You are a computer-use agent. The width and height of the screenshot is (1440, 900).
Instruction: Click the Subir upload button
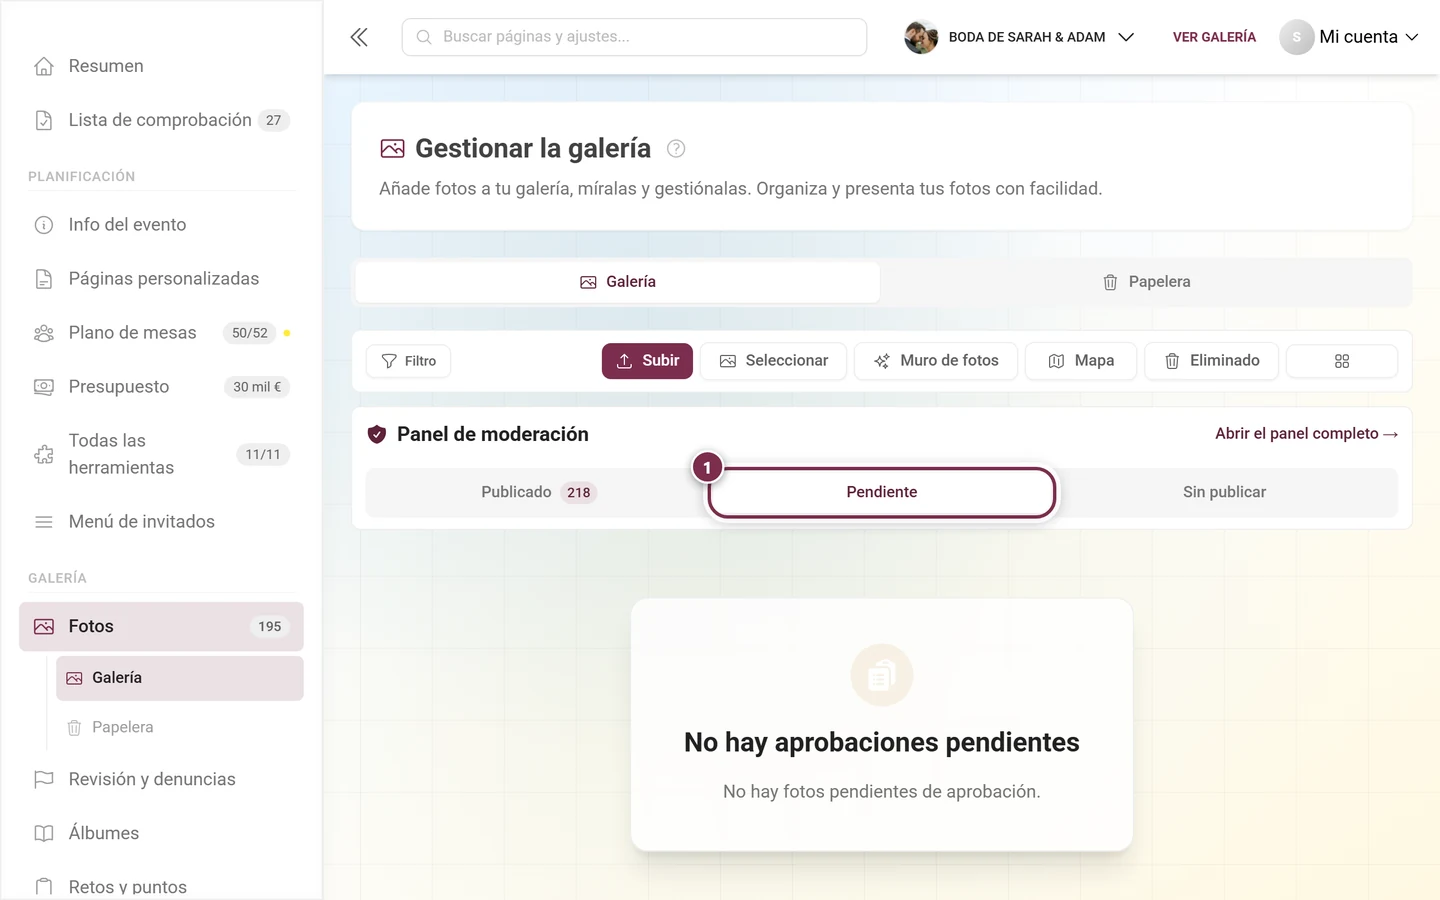[647, 361]
